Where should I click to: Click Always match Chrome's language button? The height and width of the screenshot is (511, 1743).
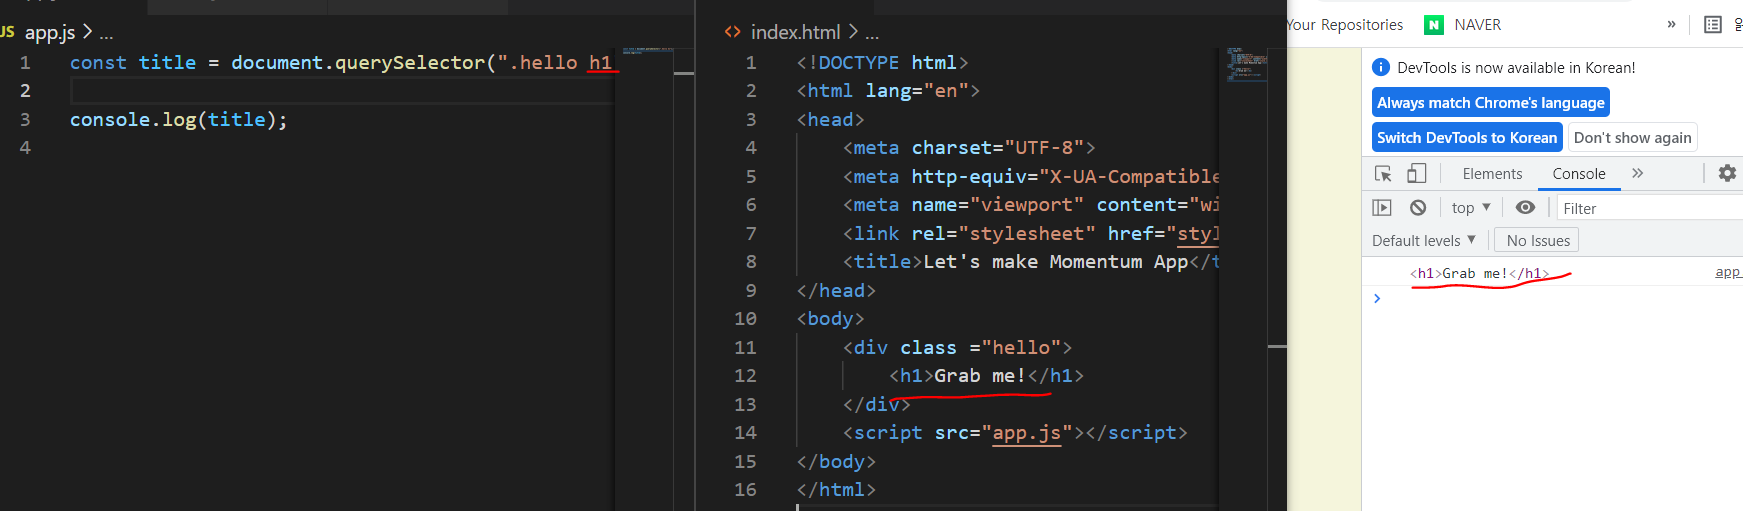1491,103
